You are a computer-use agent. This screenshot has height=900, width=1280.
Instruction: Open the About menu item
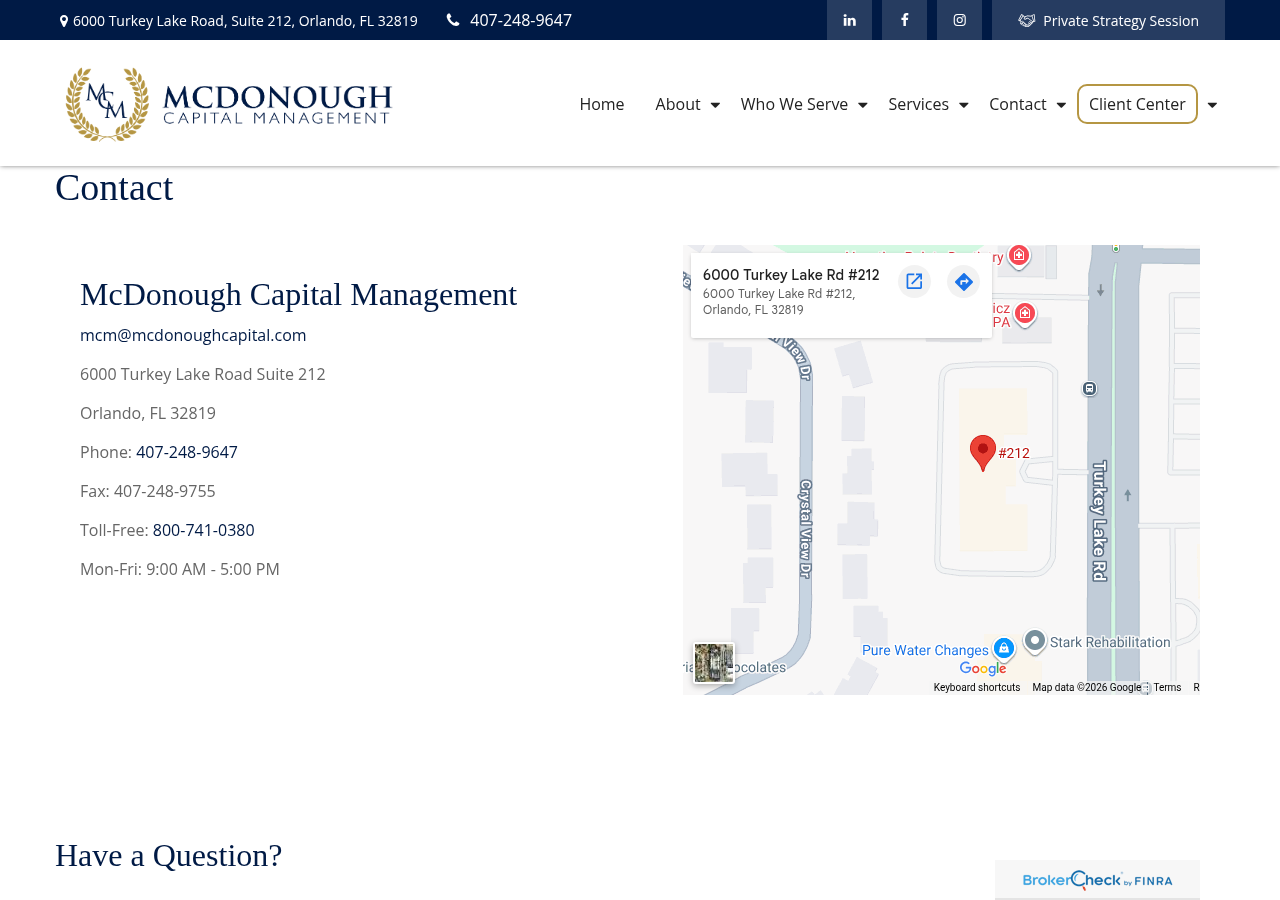pyautogui.click(x=678, y=104)
